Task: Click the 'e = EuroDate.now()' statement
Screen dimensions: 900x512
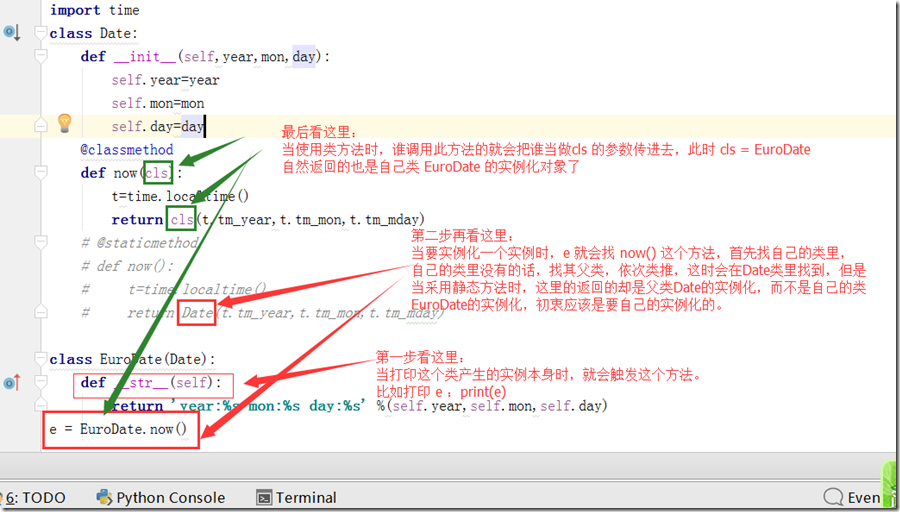Action: (118, 429)
